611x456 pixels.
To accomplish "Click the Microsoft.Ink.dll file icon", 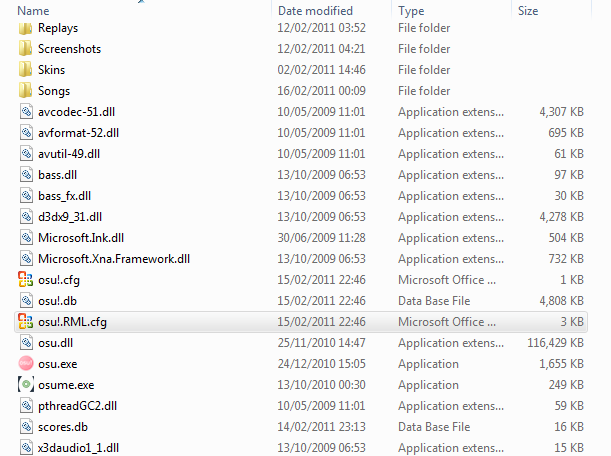I will click(x=26, y=238).
